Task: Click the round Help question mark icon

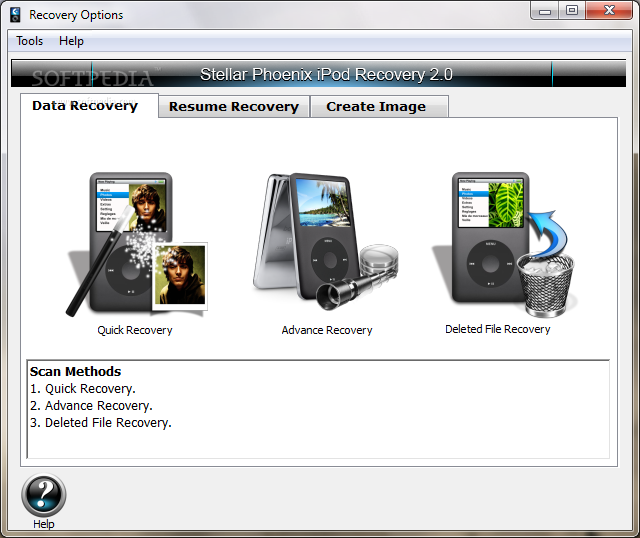Action: (44, 495)
